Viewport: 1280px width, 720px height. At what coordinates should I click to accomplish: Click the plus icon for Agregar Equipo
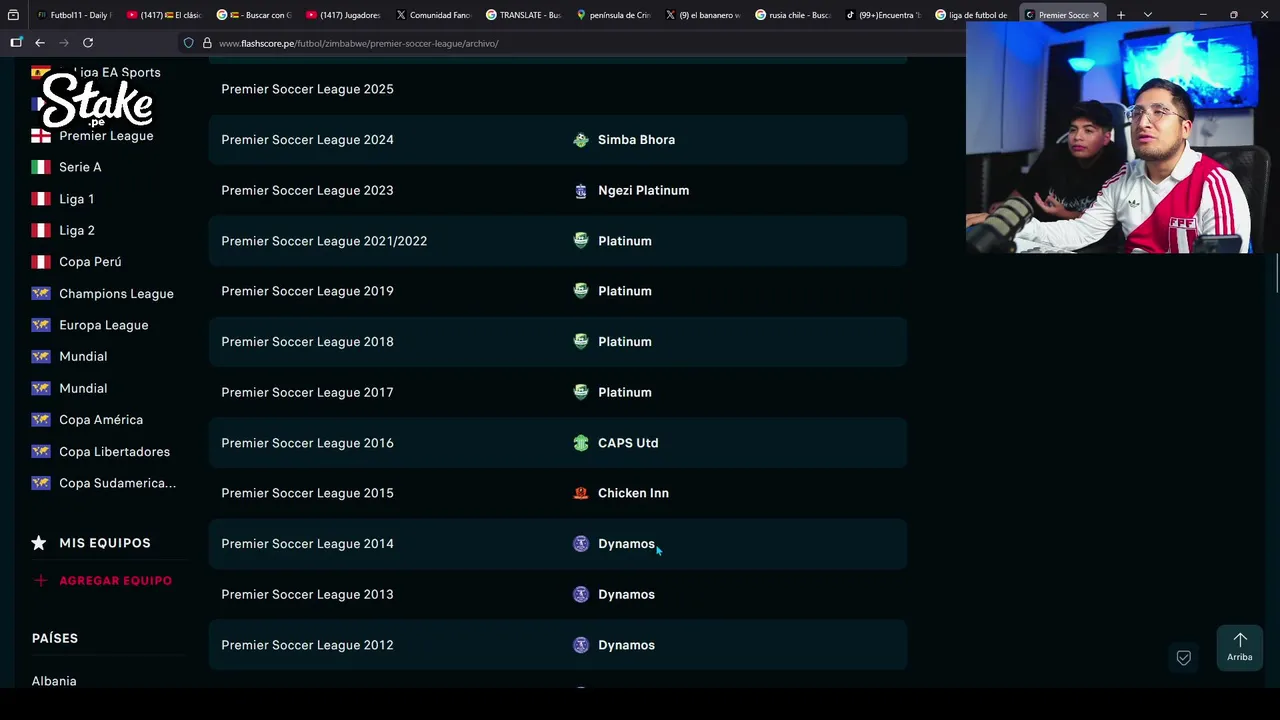coord(40,581)
